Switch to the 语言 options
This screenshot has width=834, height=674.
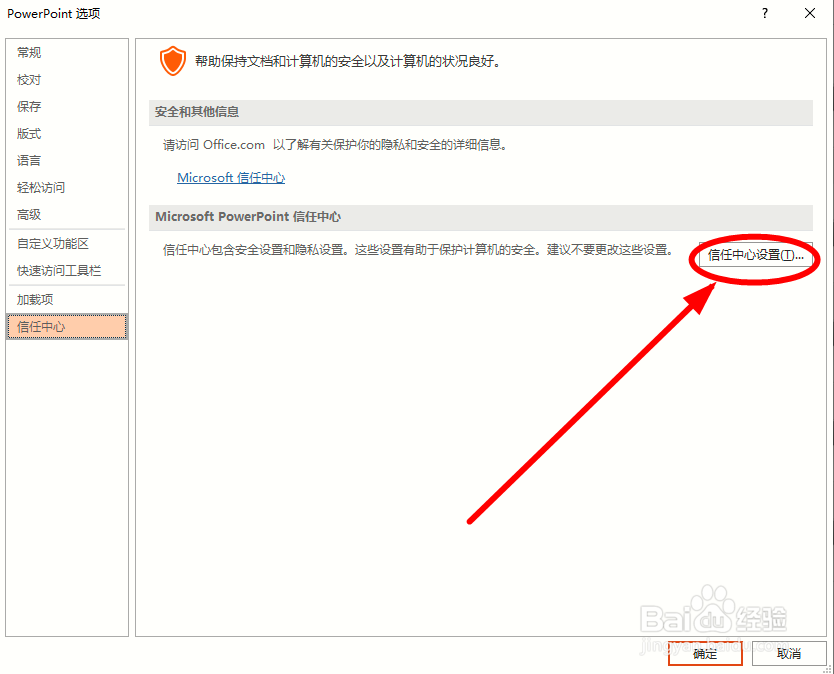click(x=66, y=161)
